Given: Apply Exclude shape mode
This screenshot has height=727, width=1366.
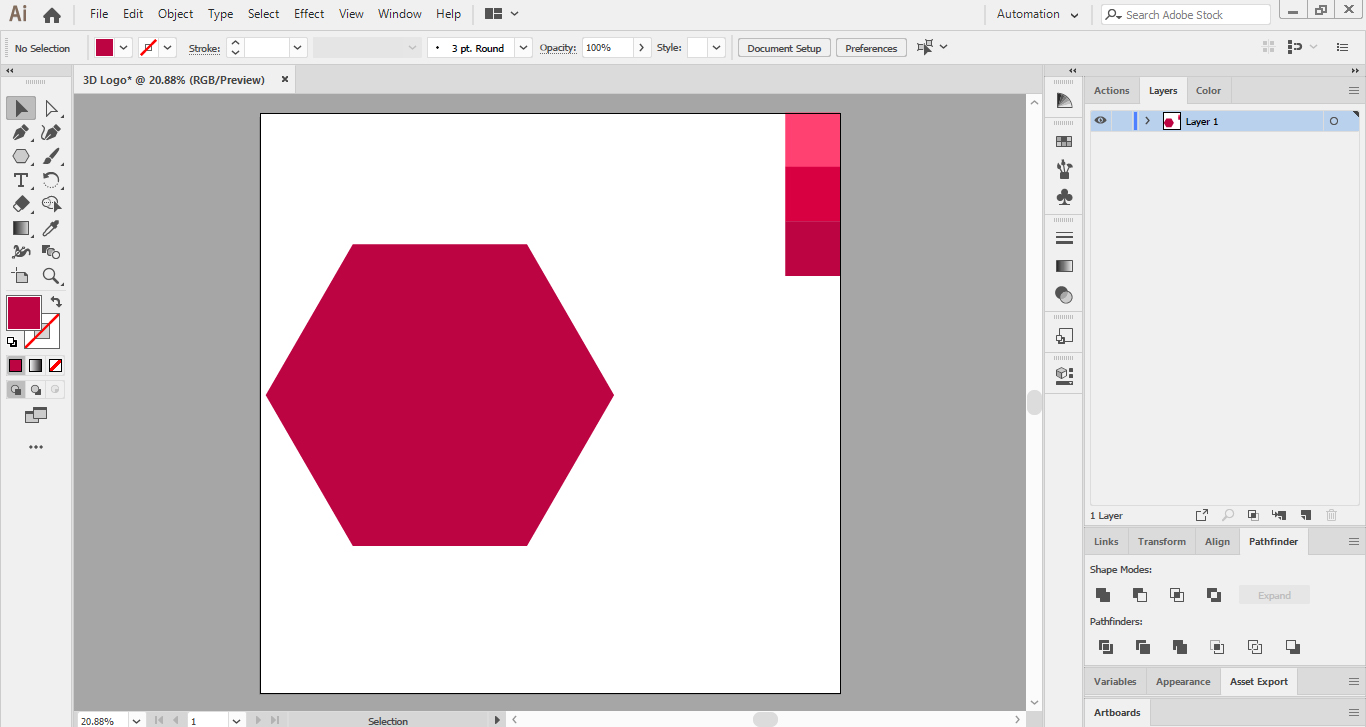Looking at the screenshot, I should [x=1214, y=595].
